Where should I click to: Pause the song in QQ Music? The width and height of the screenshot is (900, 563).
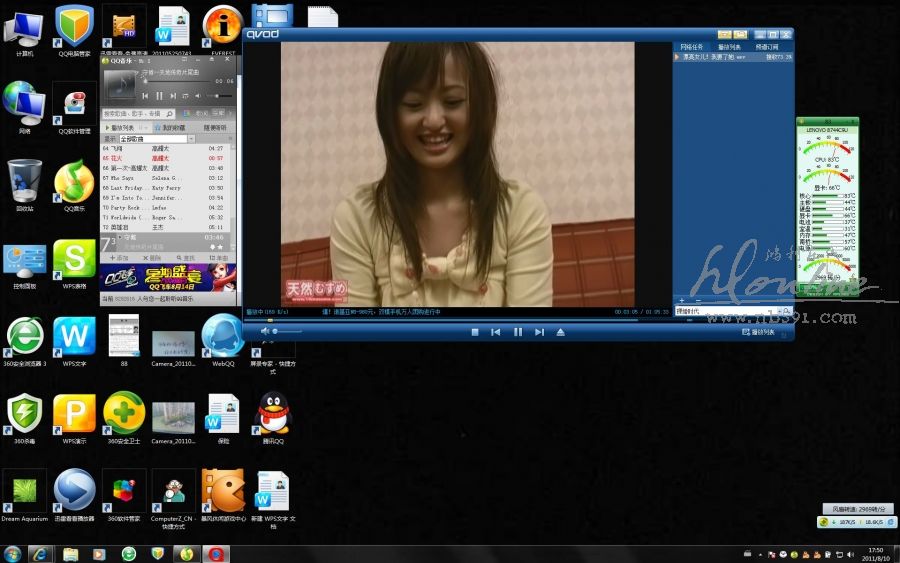[158, 96]
